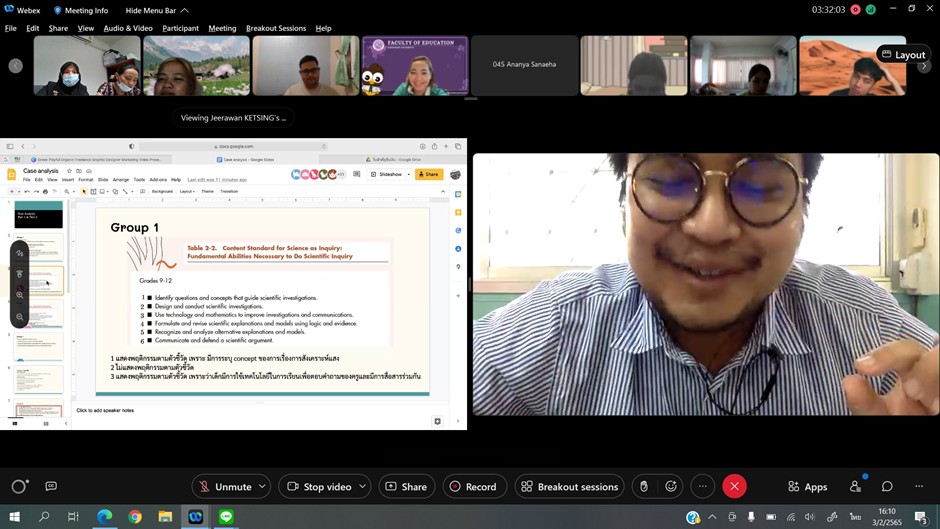Open the Participant menu

180,28
